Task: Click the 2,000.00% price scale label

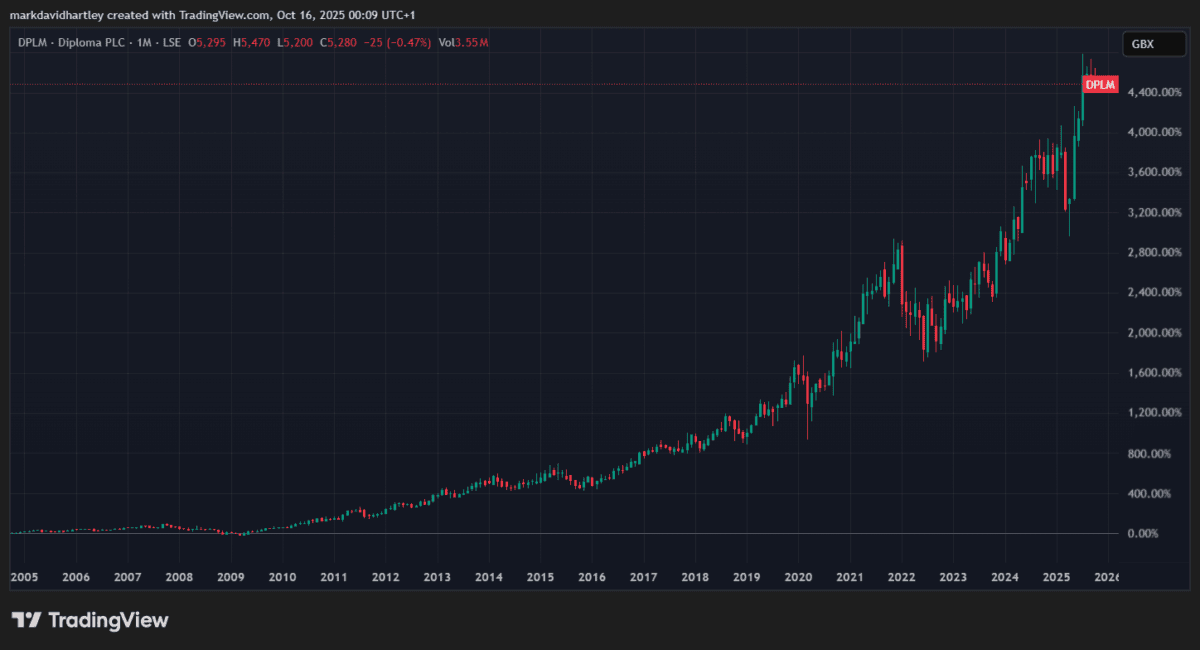Action: point(1142,333)
